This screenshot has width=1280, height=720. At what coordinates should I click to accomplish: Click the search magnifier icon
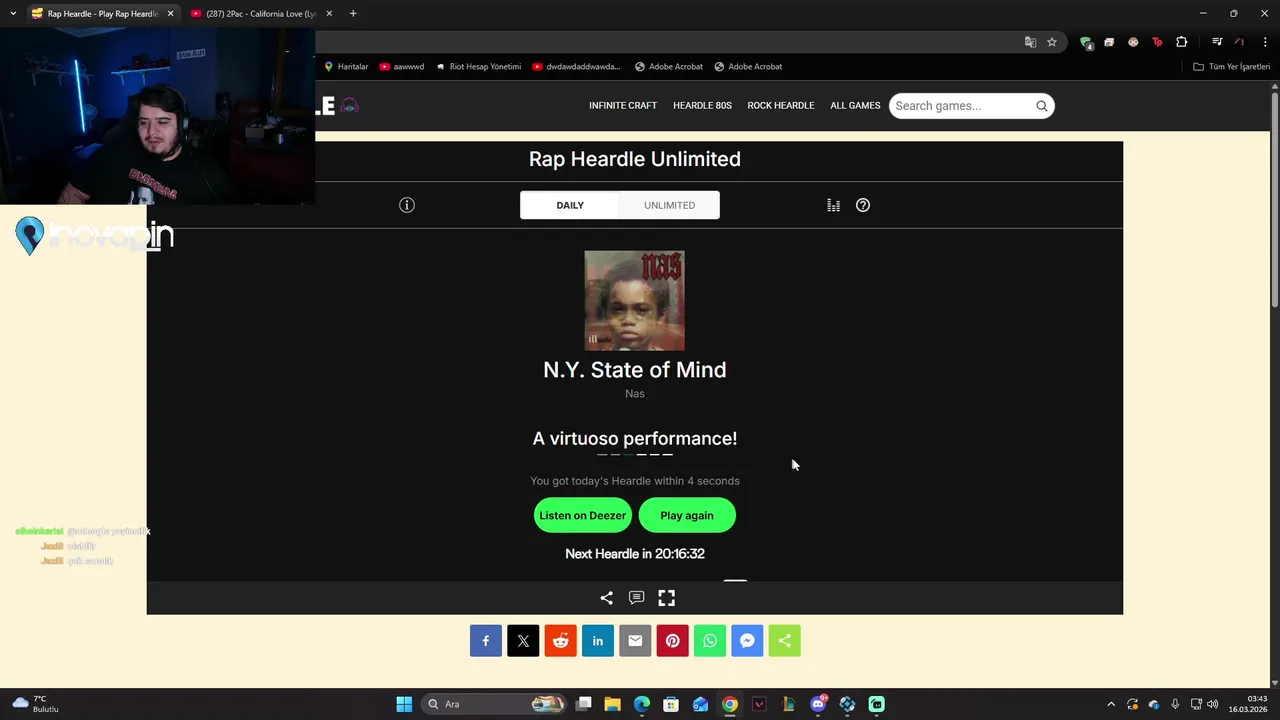tap(1041, 106)
